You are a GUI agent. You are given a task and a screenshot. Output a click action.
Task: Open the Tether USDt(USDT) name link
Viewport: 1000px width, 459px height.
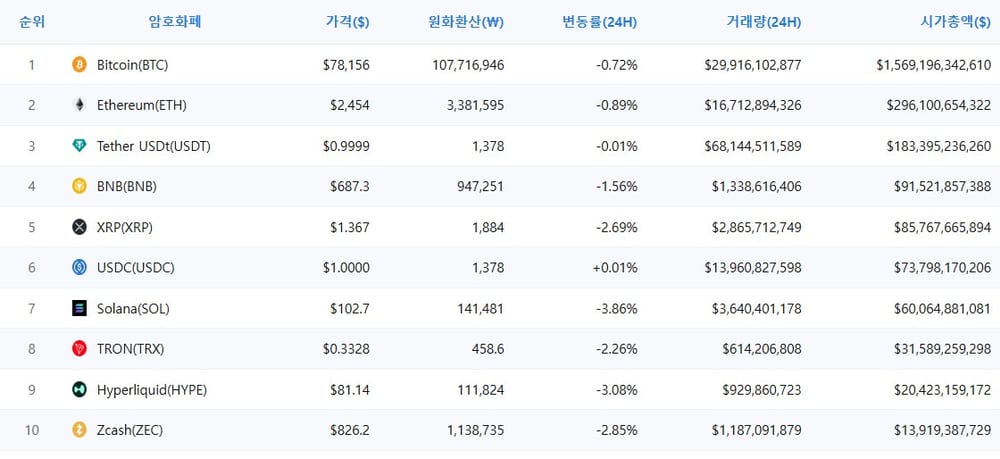point(154,147)
